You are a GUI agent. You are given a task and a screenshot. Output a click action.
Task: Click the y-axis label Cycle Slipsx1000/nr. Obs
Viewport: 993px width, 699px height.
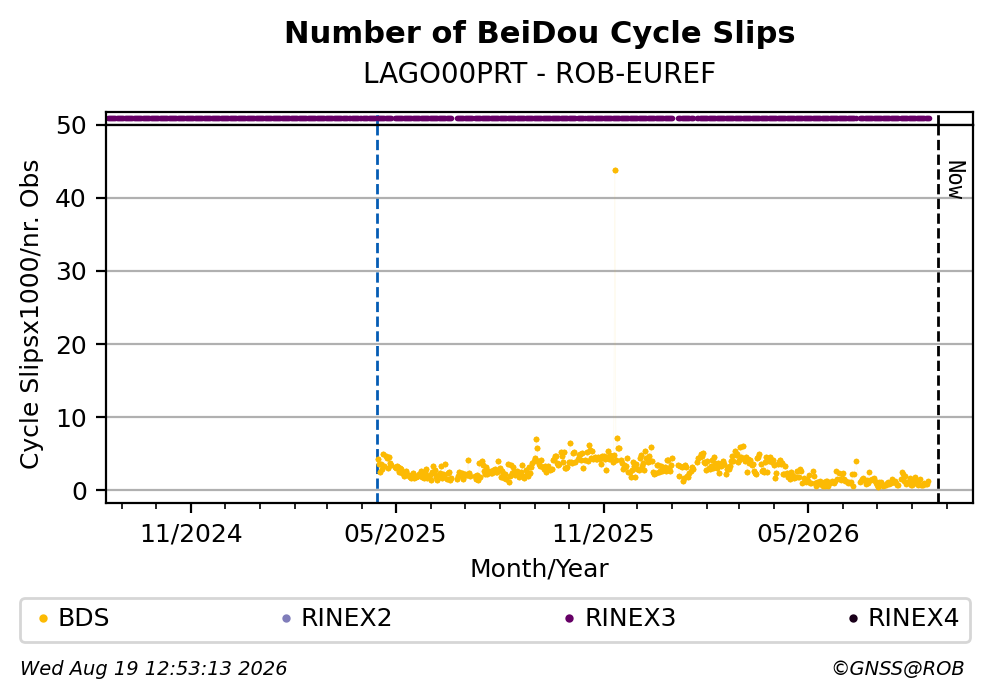click(29, 315)
